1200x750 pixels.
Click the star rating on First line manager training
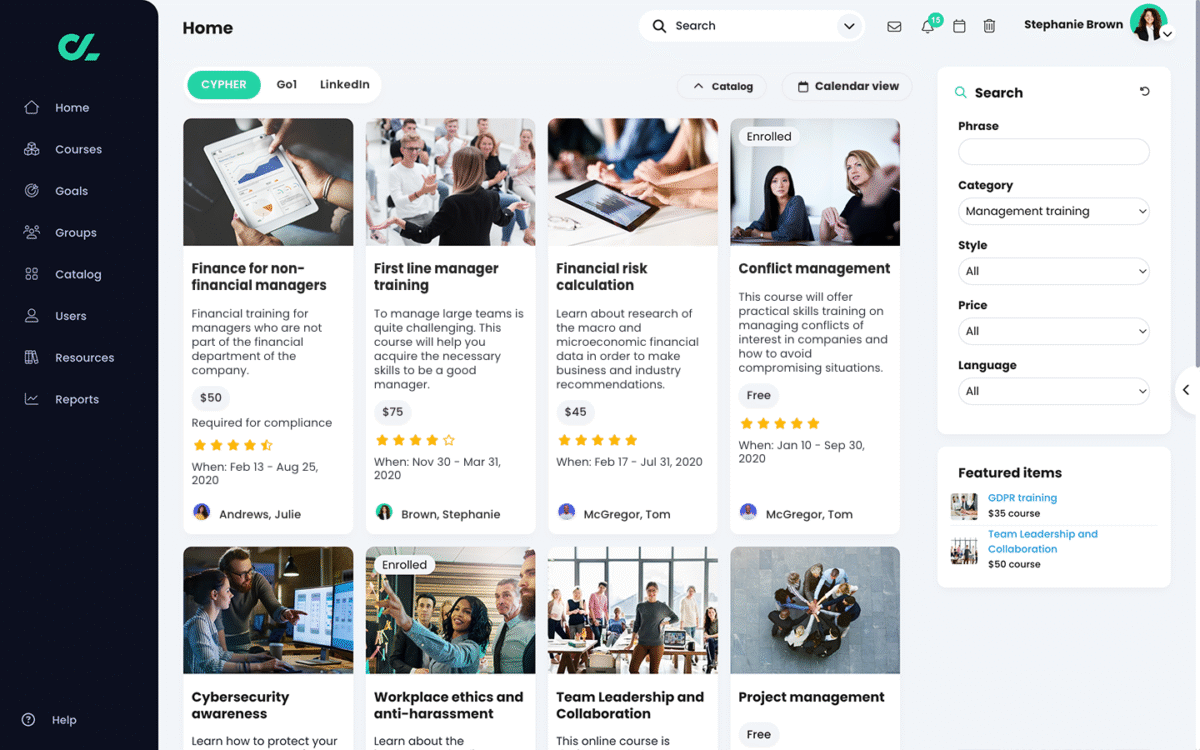tap(415, 440)
